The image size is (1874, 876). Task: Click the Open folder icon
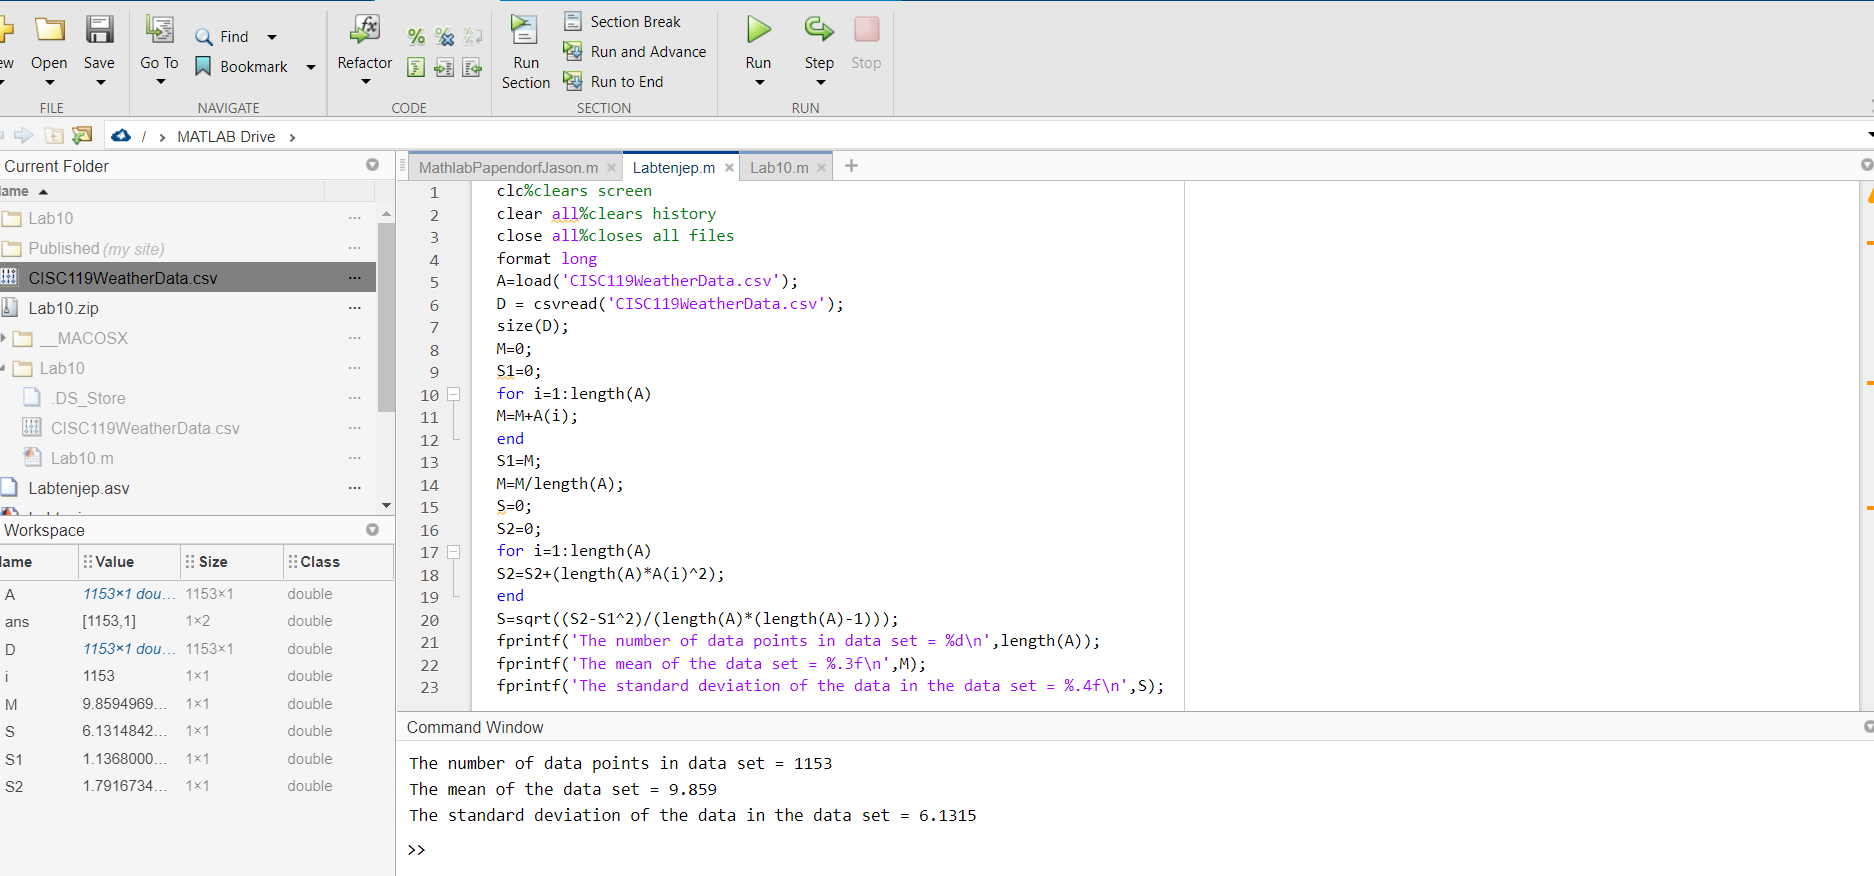pos(49,29)
